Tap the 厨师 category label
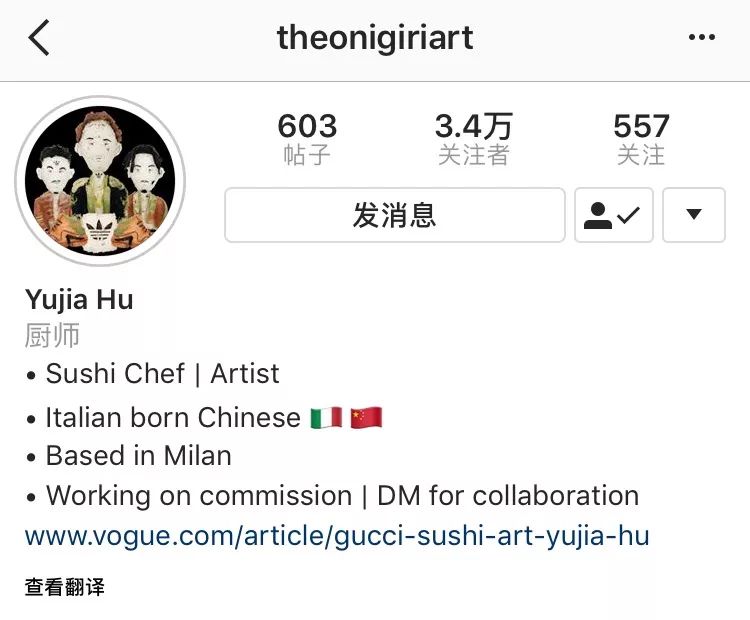Viewport: 750px width, 620px height. coord(52,335)
